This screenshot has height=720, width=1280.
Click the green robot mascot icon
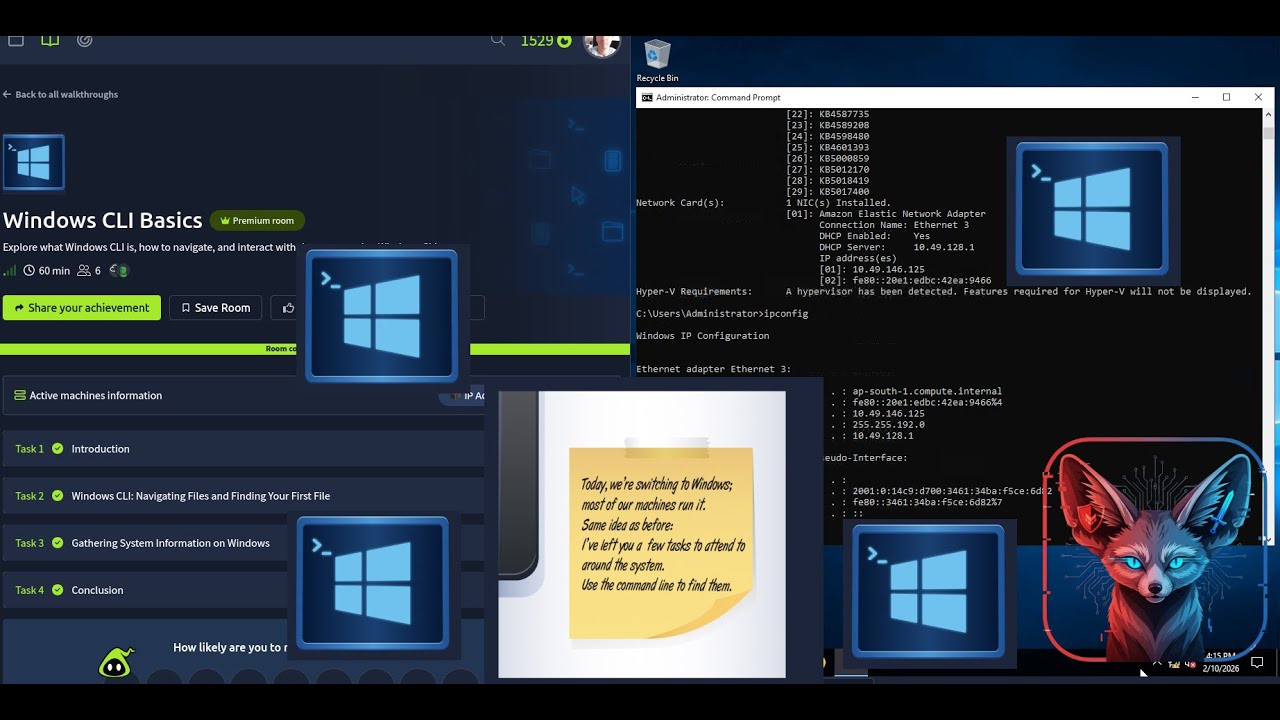[x=116, y=663]
